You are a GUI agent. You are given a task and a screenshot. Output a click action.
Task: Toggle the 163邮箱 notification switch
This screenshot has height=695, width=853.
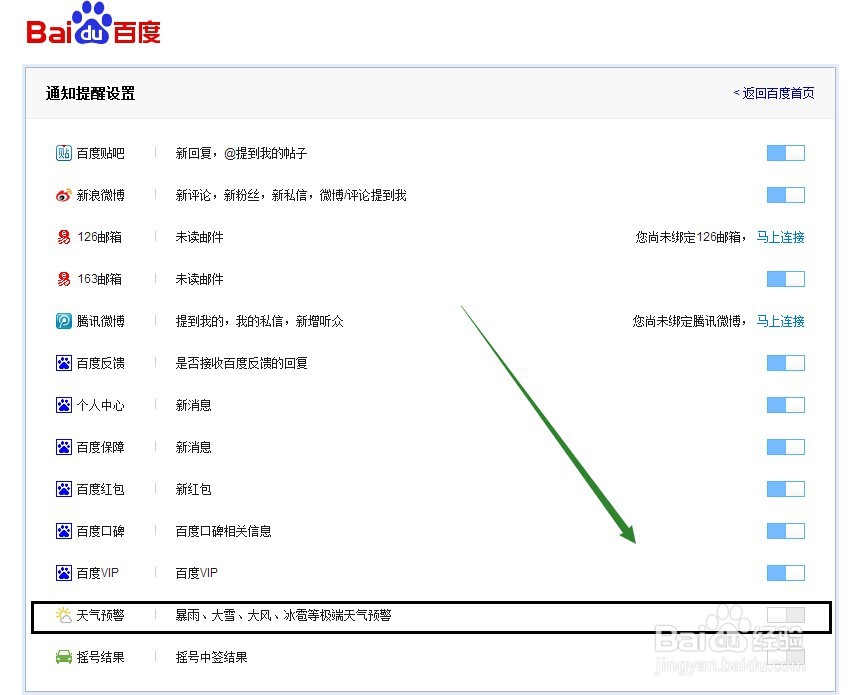pos(786,279)
